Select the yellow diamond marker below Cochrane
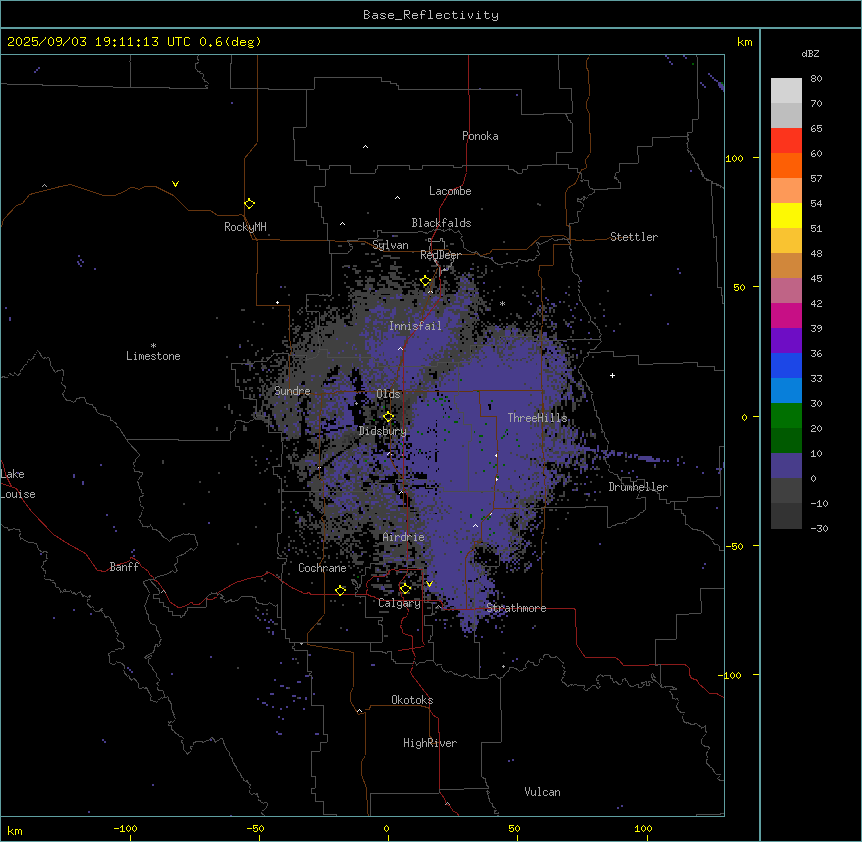Screen dimensions: 862x842 [340, 590]
